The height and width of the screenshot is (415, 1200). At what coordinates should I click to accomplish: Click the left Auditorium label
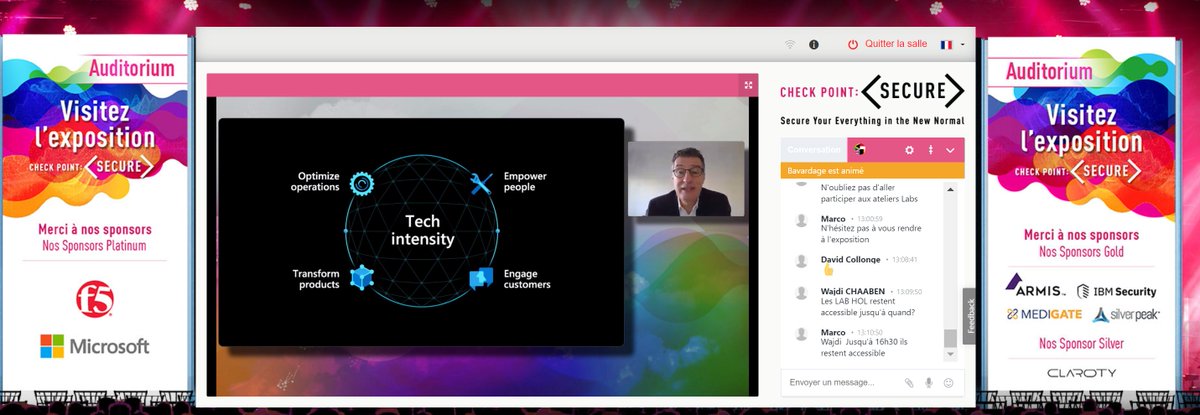[x=131, y=68]
